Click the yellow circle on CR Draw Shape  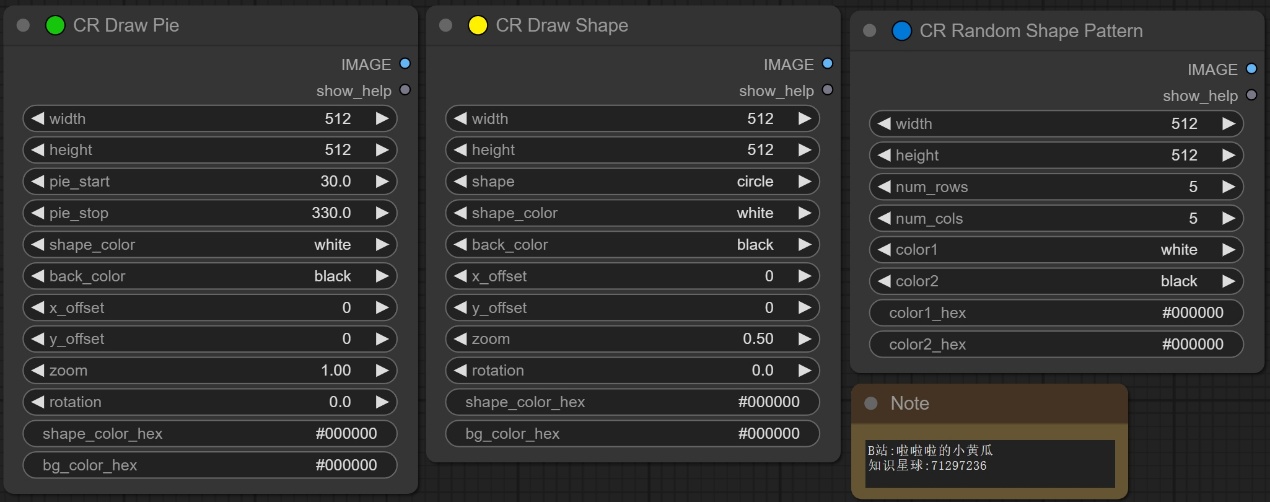pyautogui.click(x=478, y=26)
